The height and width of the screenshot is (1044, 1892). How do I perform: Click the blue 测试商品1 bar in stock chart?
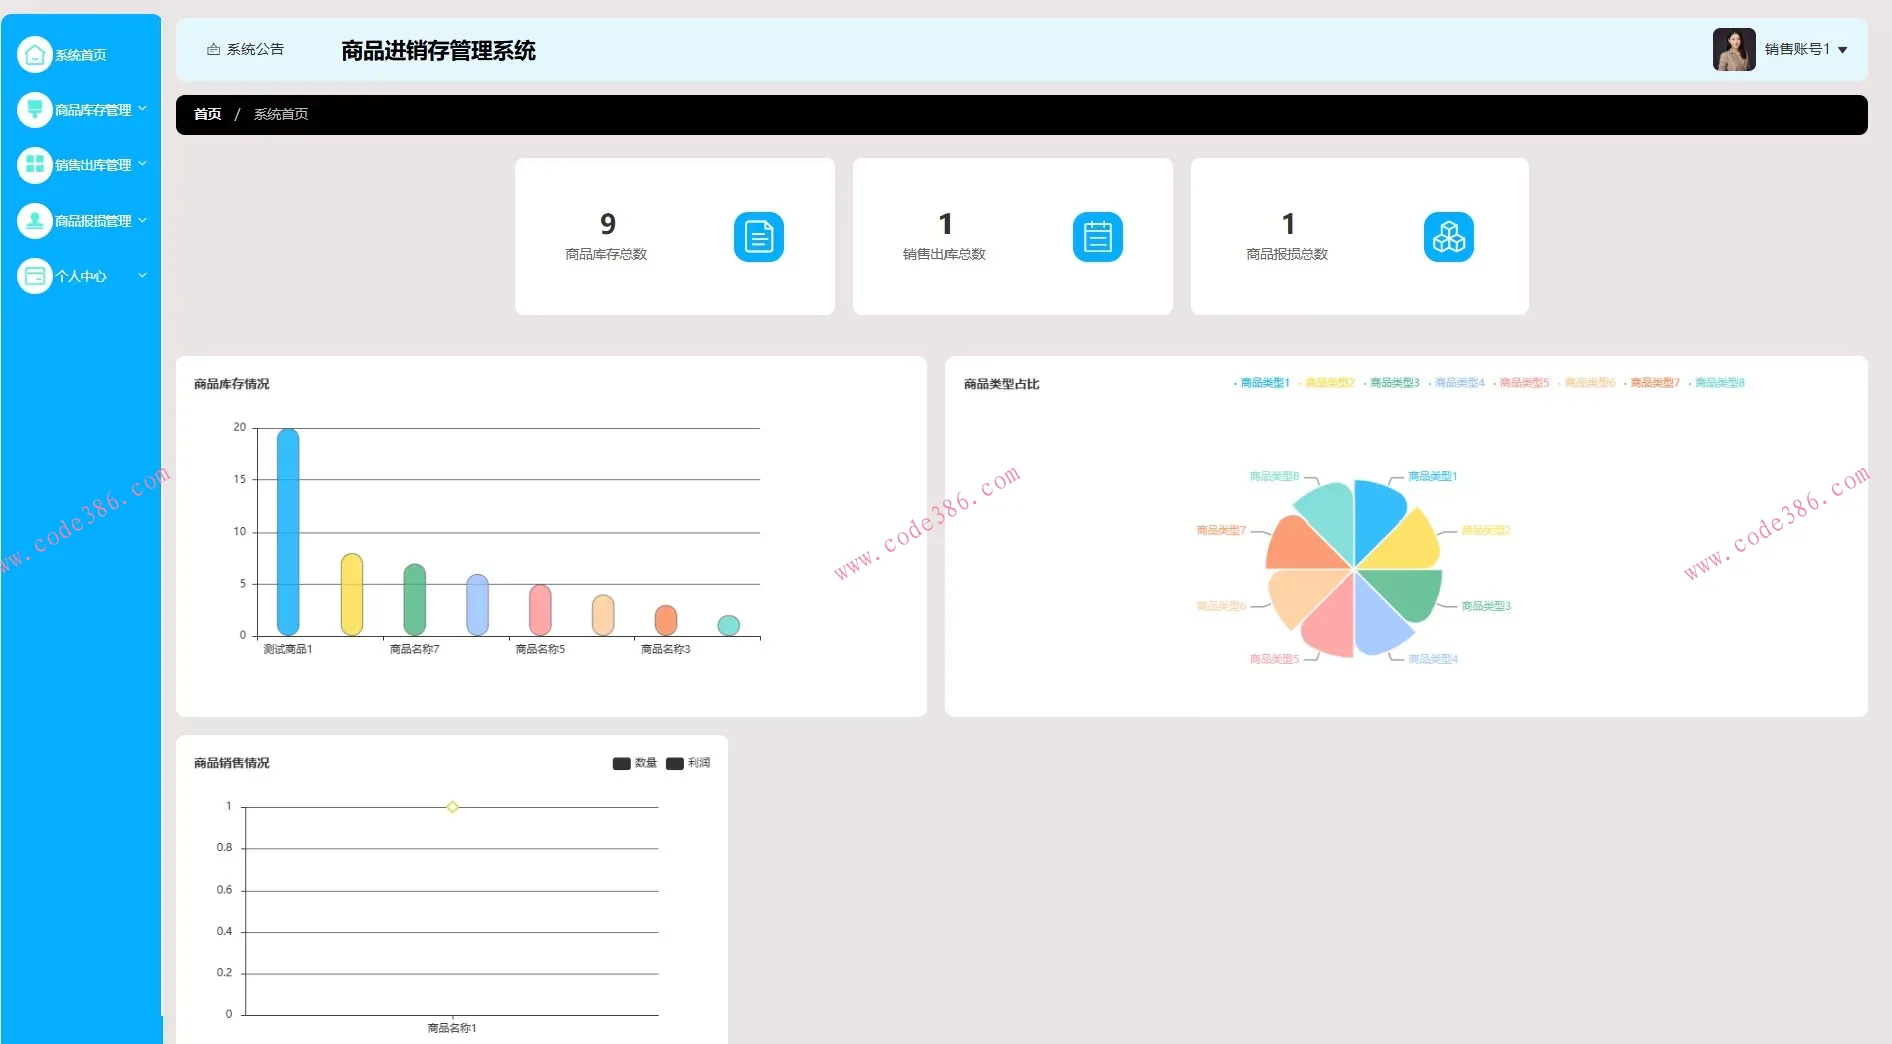pos(288,532)
